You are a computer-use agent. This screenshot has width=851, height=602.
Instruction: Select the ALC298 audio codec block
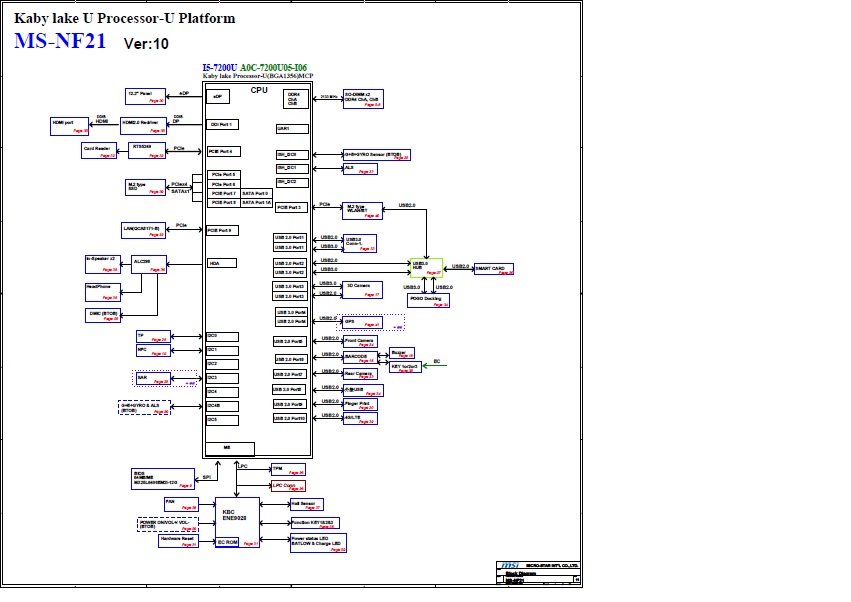(x=149, y=263)
